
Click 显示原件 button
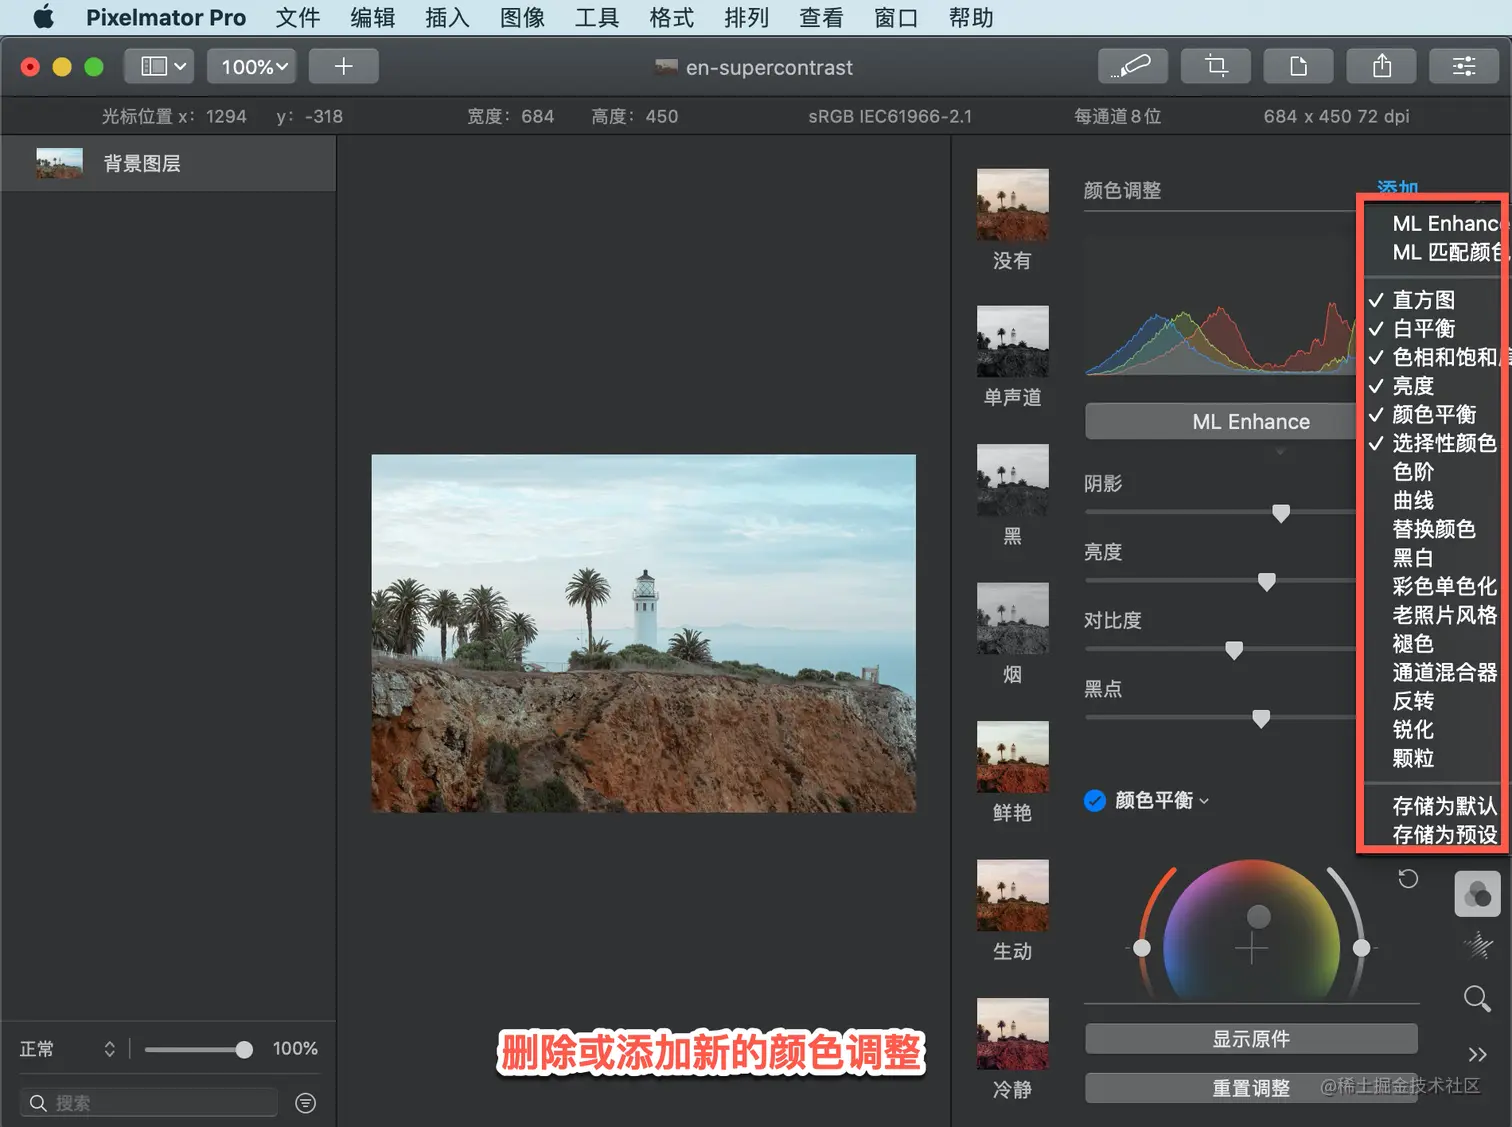point(1251,1039)
